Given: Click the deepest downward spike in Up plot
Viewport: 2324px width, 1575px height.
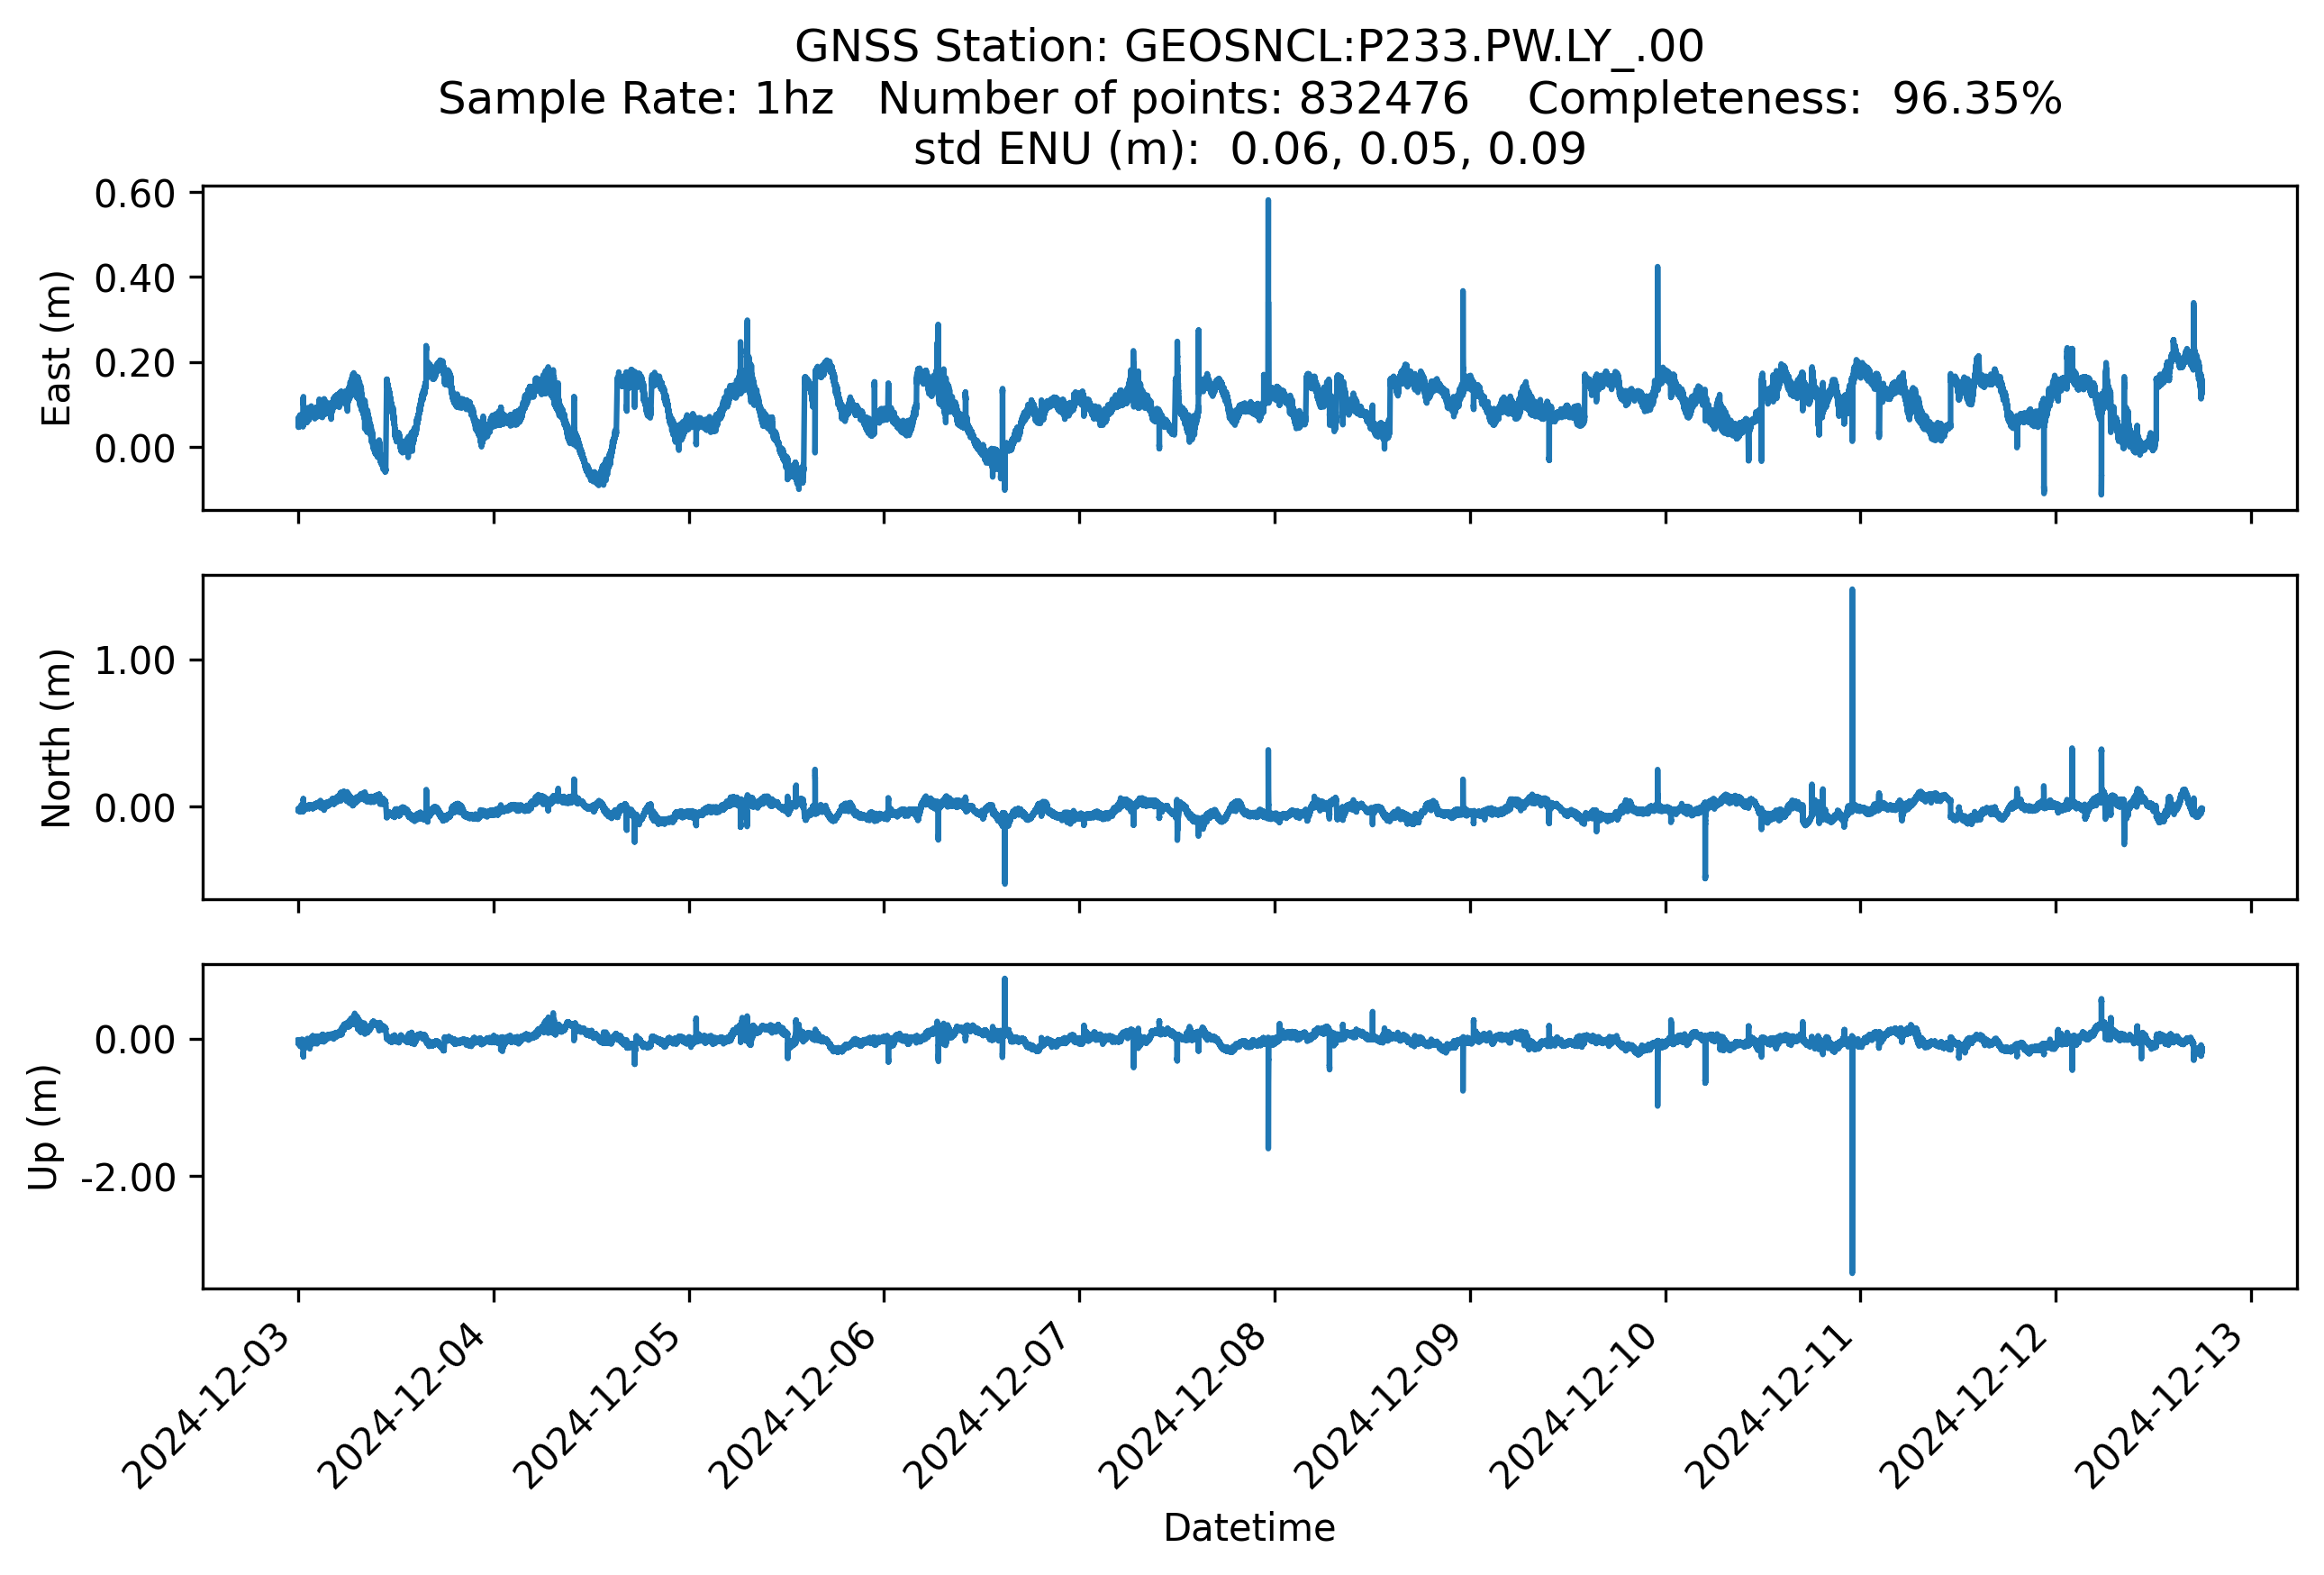Looking at the screenshot, I should 1852,1270.
